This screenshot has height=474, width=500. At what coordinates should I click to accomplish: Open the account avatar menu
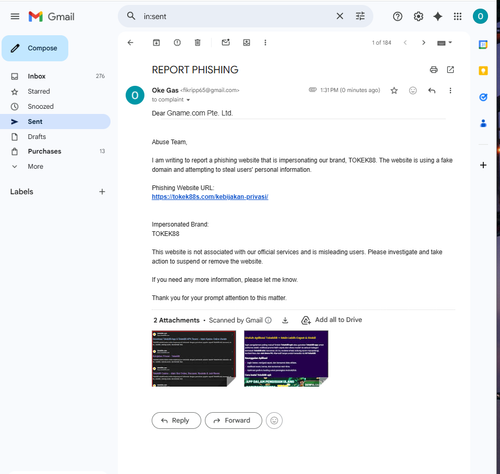(480, 16)
